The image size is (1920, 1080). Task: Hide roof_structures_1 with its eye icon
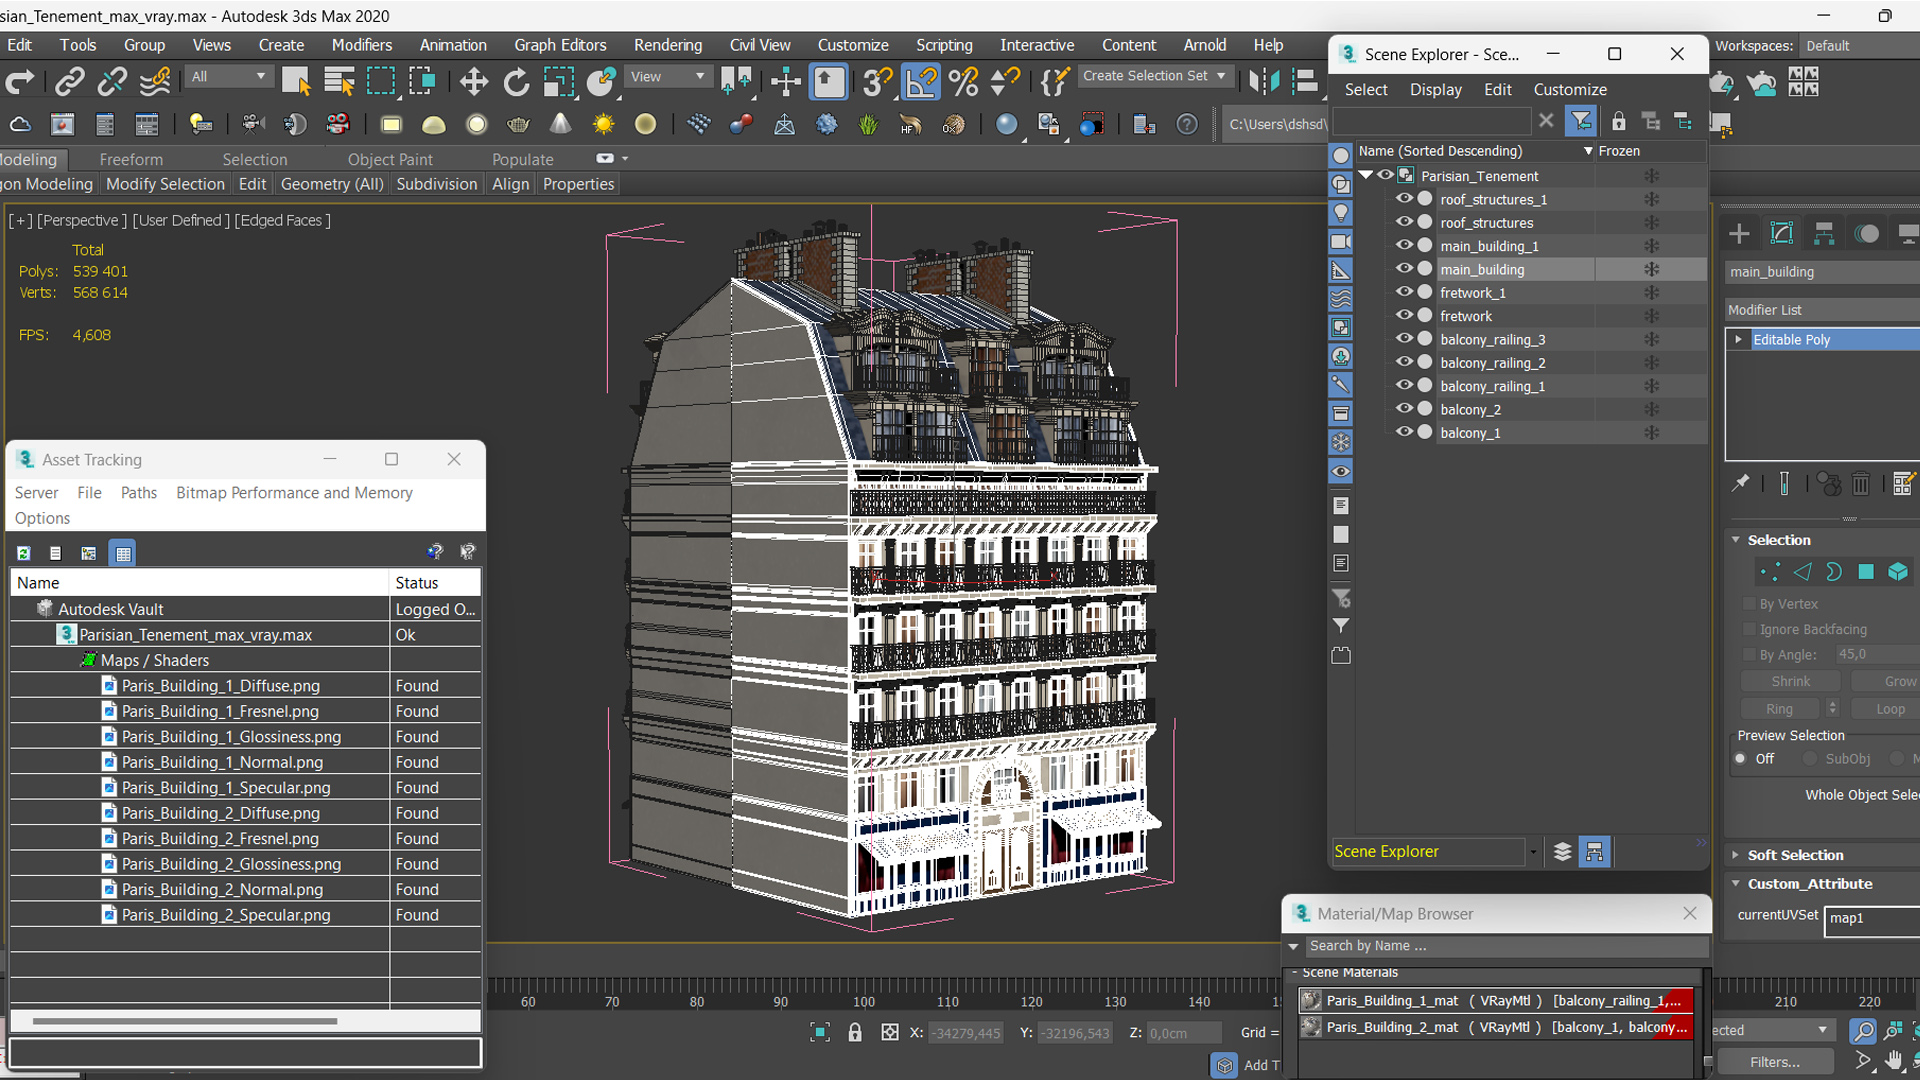1404,199
